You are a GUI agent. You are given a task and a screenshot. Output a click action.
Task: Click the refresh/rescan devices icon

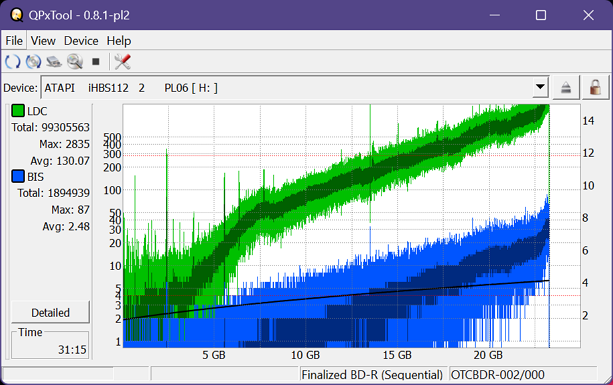(x=13, y=62)
